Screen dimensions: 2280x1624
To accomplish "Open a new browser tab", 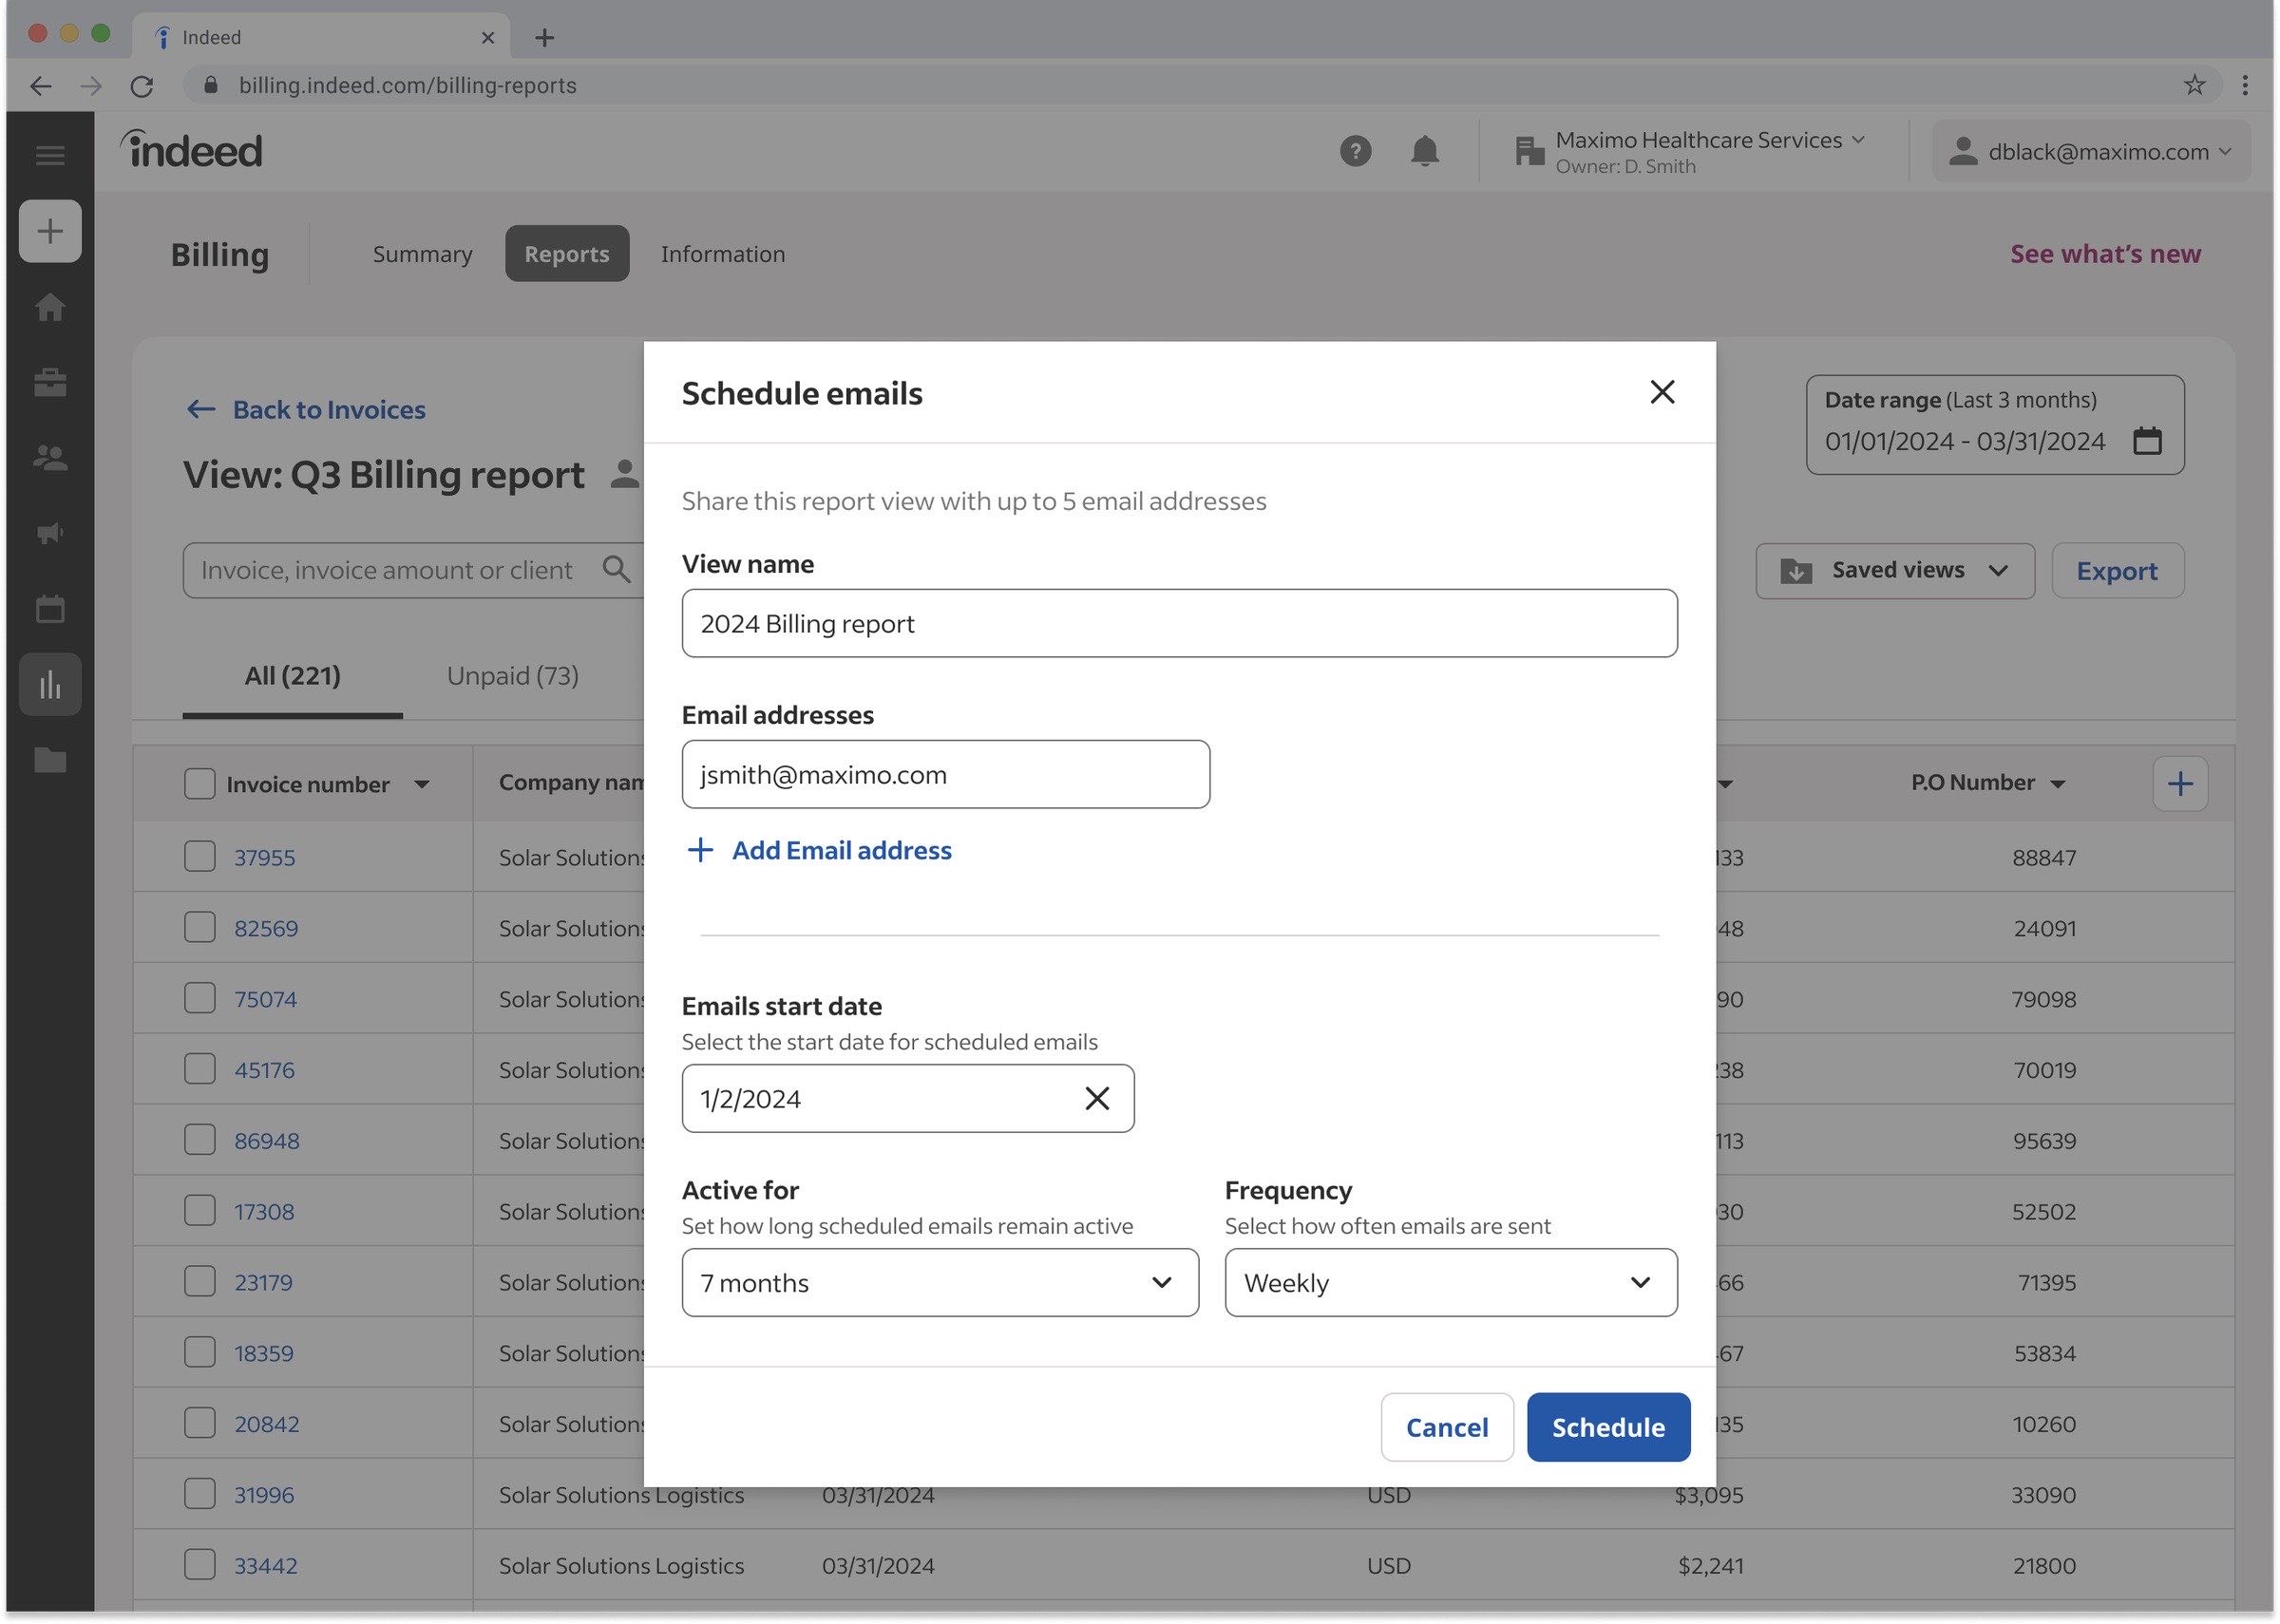I will coord(544,38).
